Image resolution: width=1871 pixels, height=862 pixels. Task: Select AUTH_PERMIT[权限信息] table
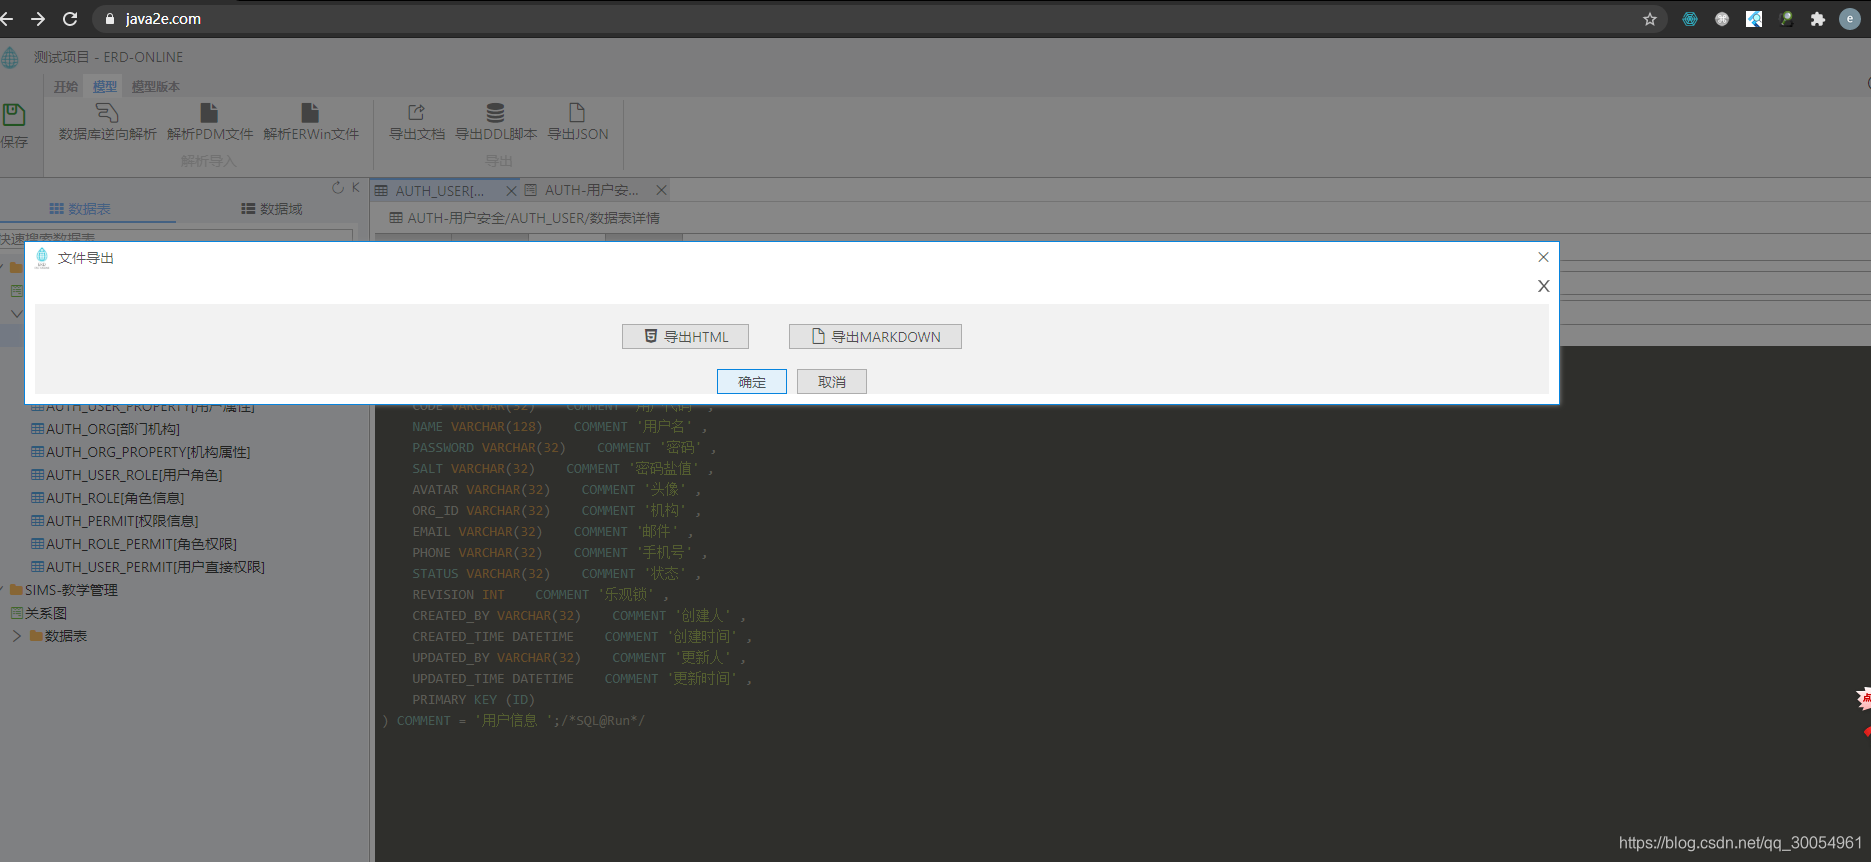pos(122,521)
